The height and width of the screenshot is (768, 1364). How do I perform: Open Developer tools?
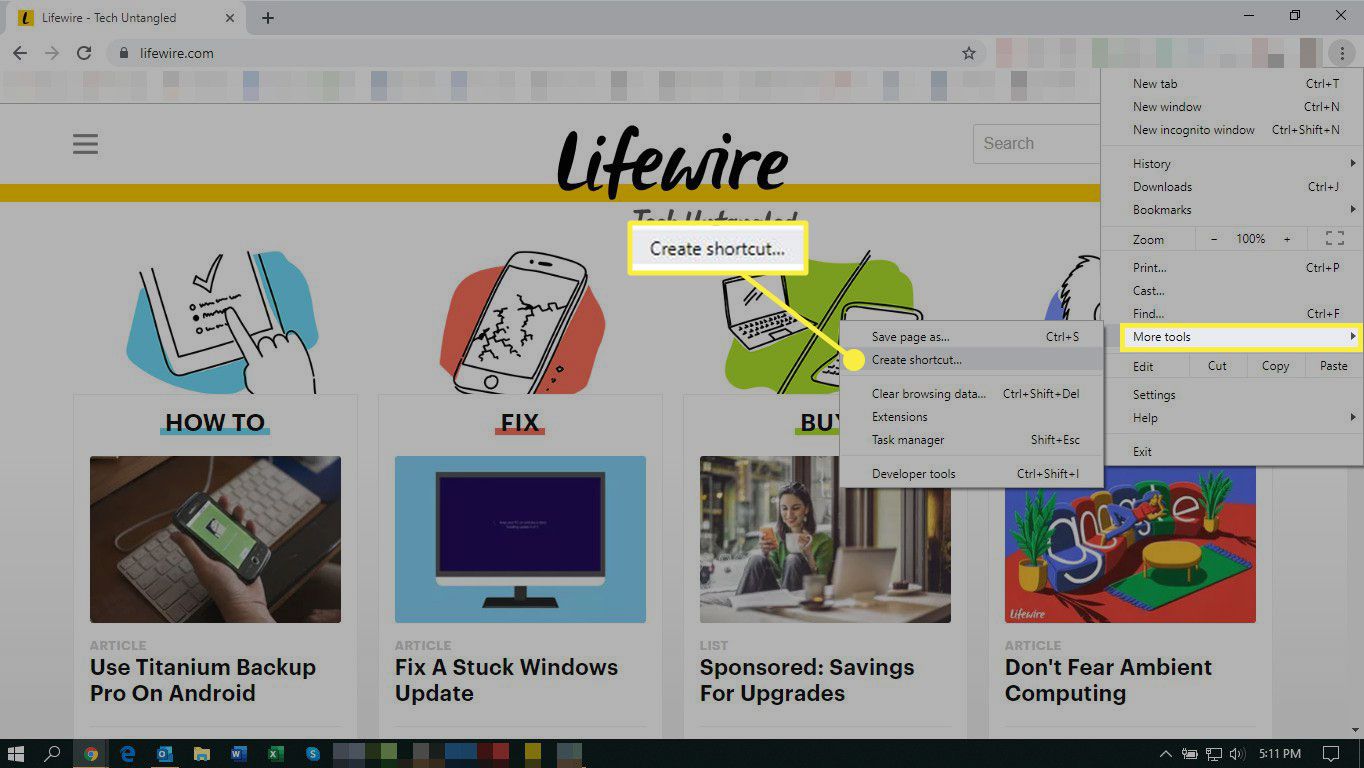point(971,473)
